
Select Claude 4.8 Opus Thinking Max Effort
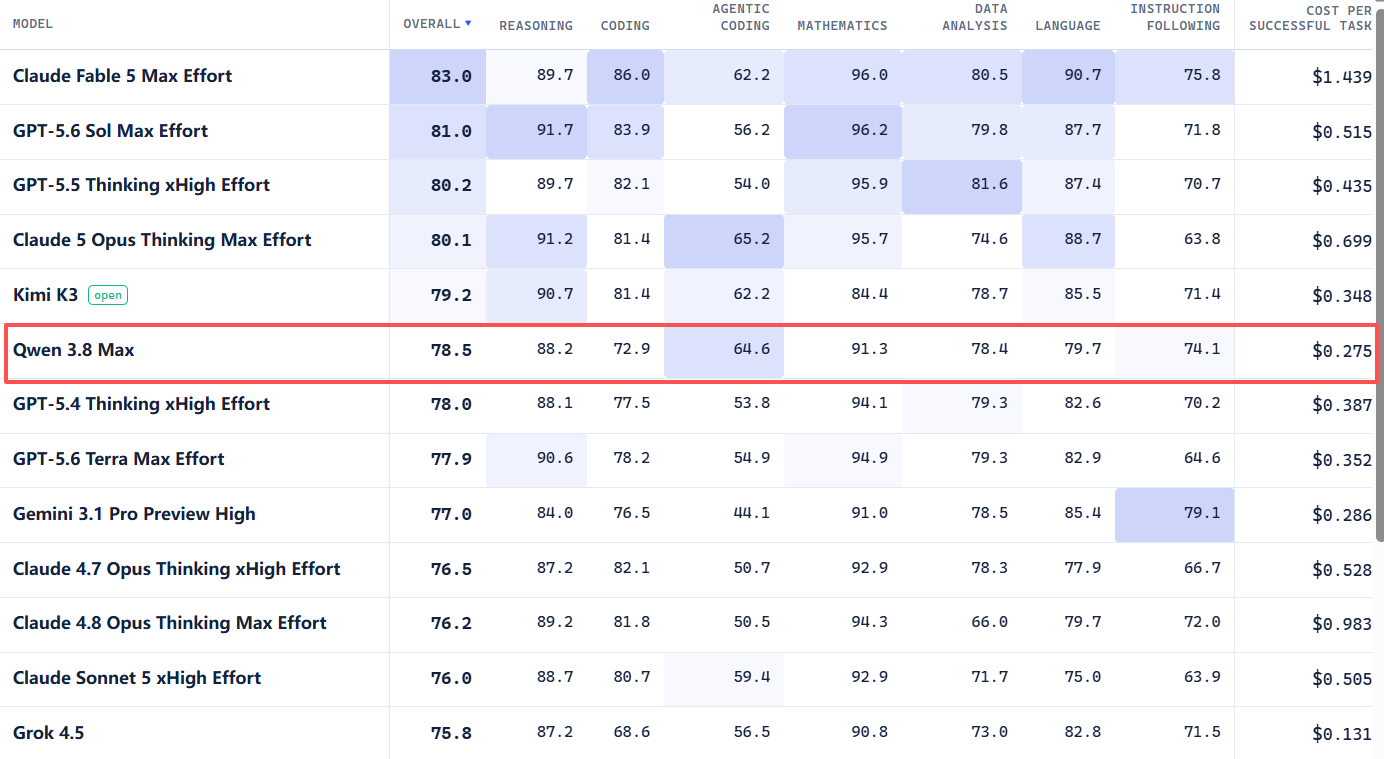(x=170, y=623)
